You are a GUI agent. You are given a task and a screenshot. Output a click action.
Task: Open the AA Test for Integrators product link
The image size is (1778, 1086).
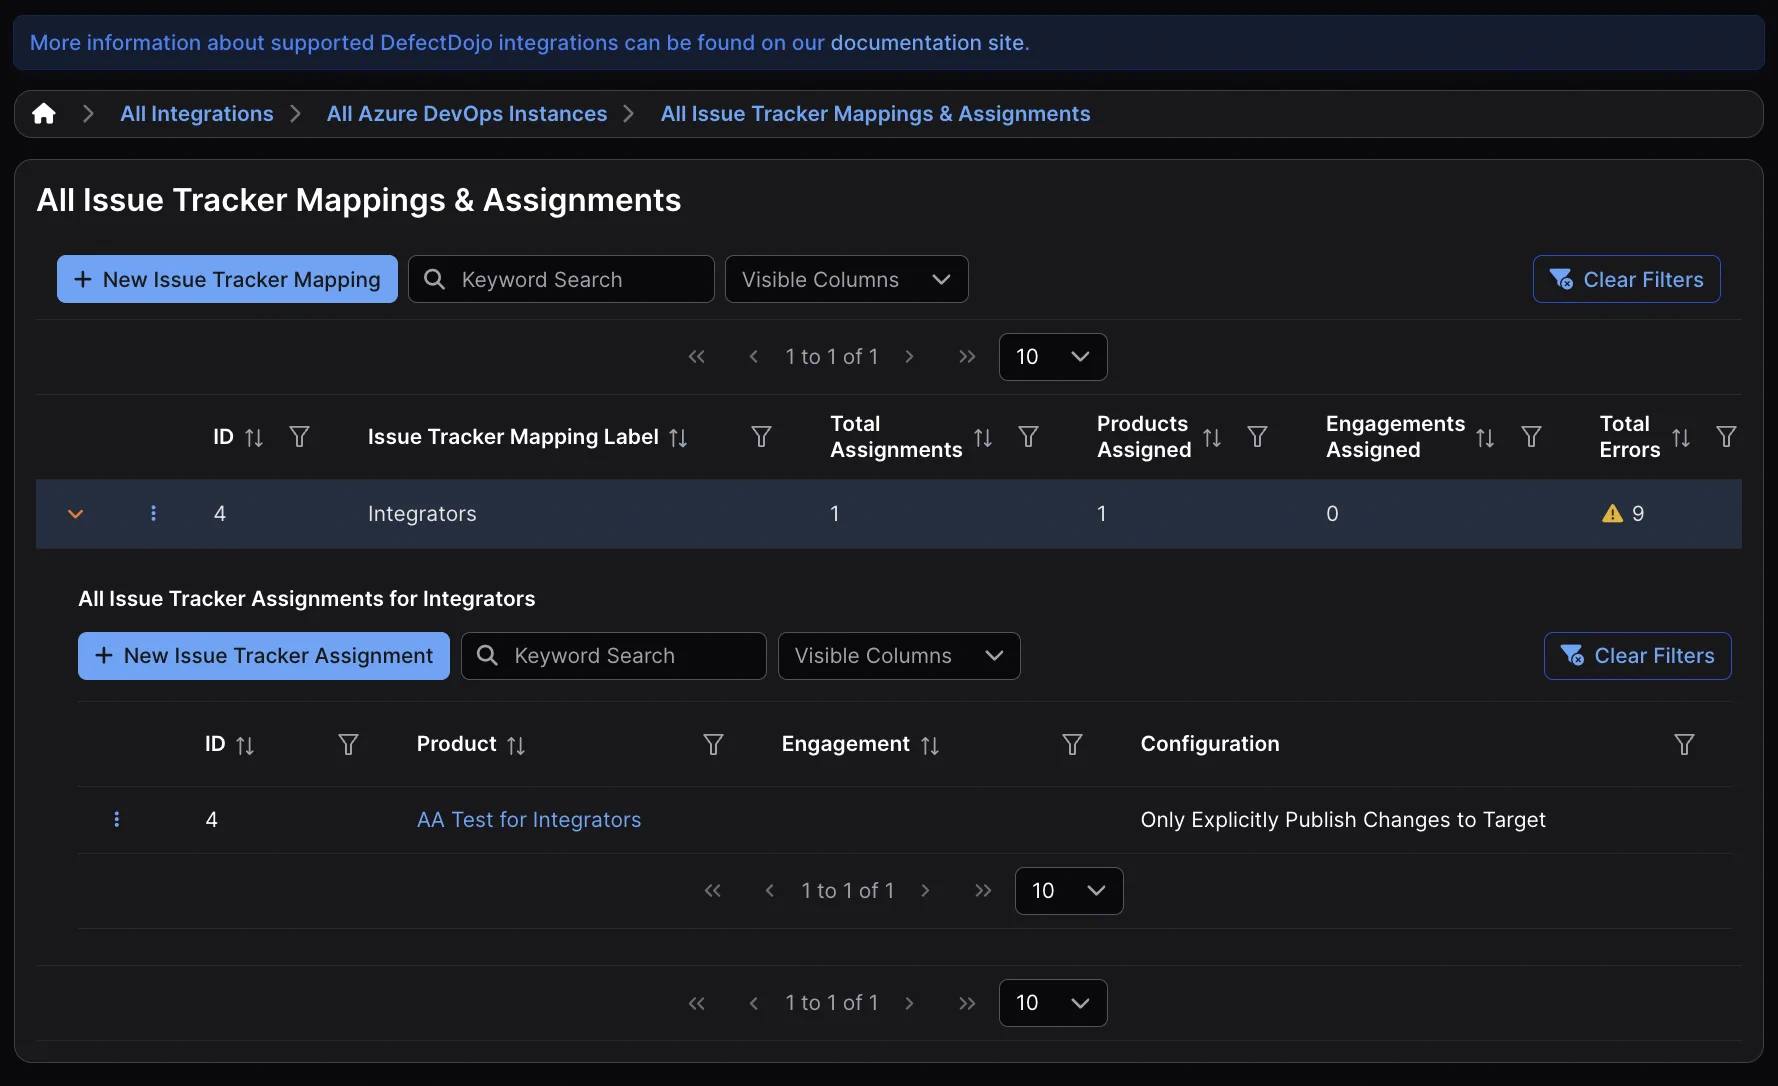528,820
